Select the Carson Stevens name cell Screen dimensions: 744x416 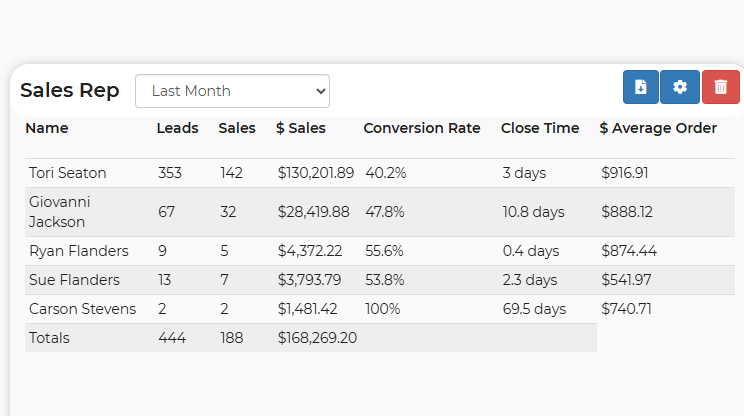pyautogui.click(x=83, y=309)
